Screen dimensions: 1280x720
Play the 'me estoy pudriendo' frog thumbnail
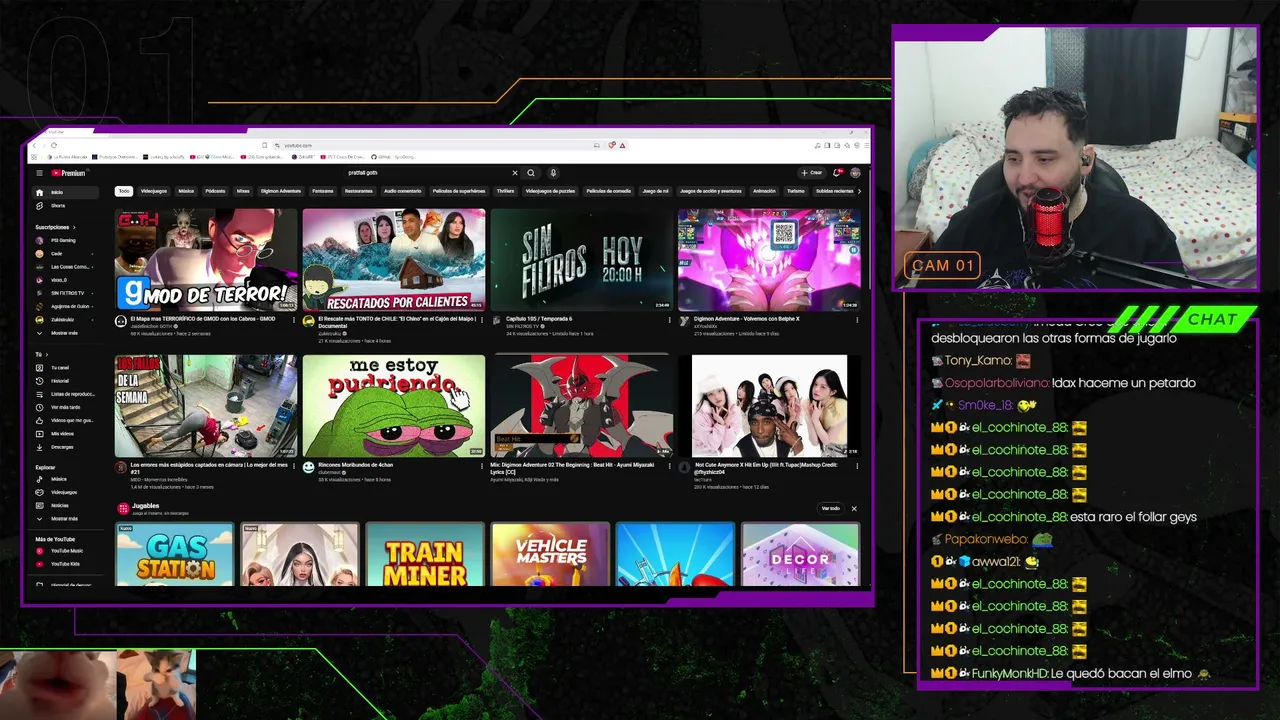point(394,406)
